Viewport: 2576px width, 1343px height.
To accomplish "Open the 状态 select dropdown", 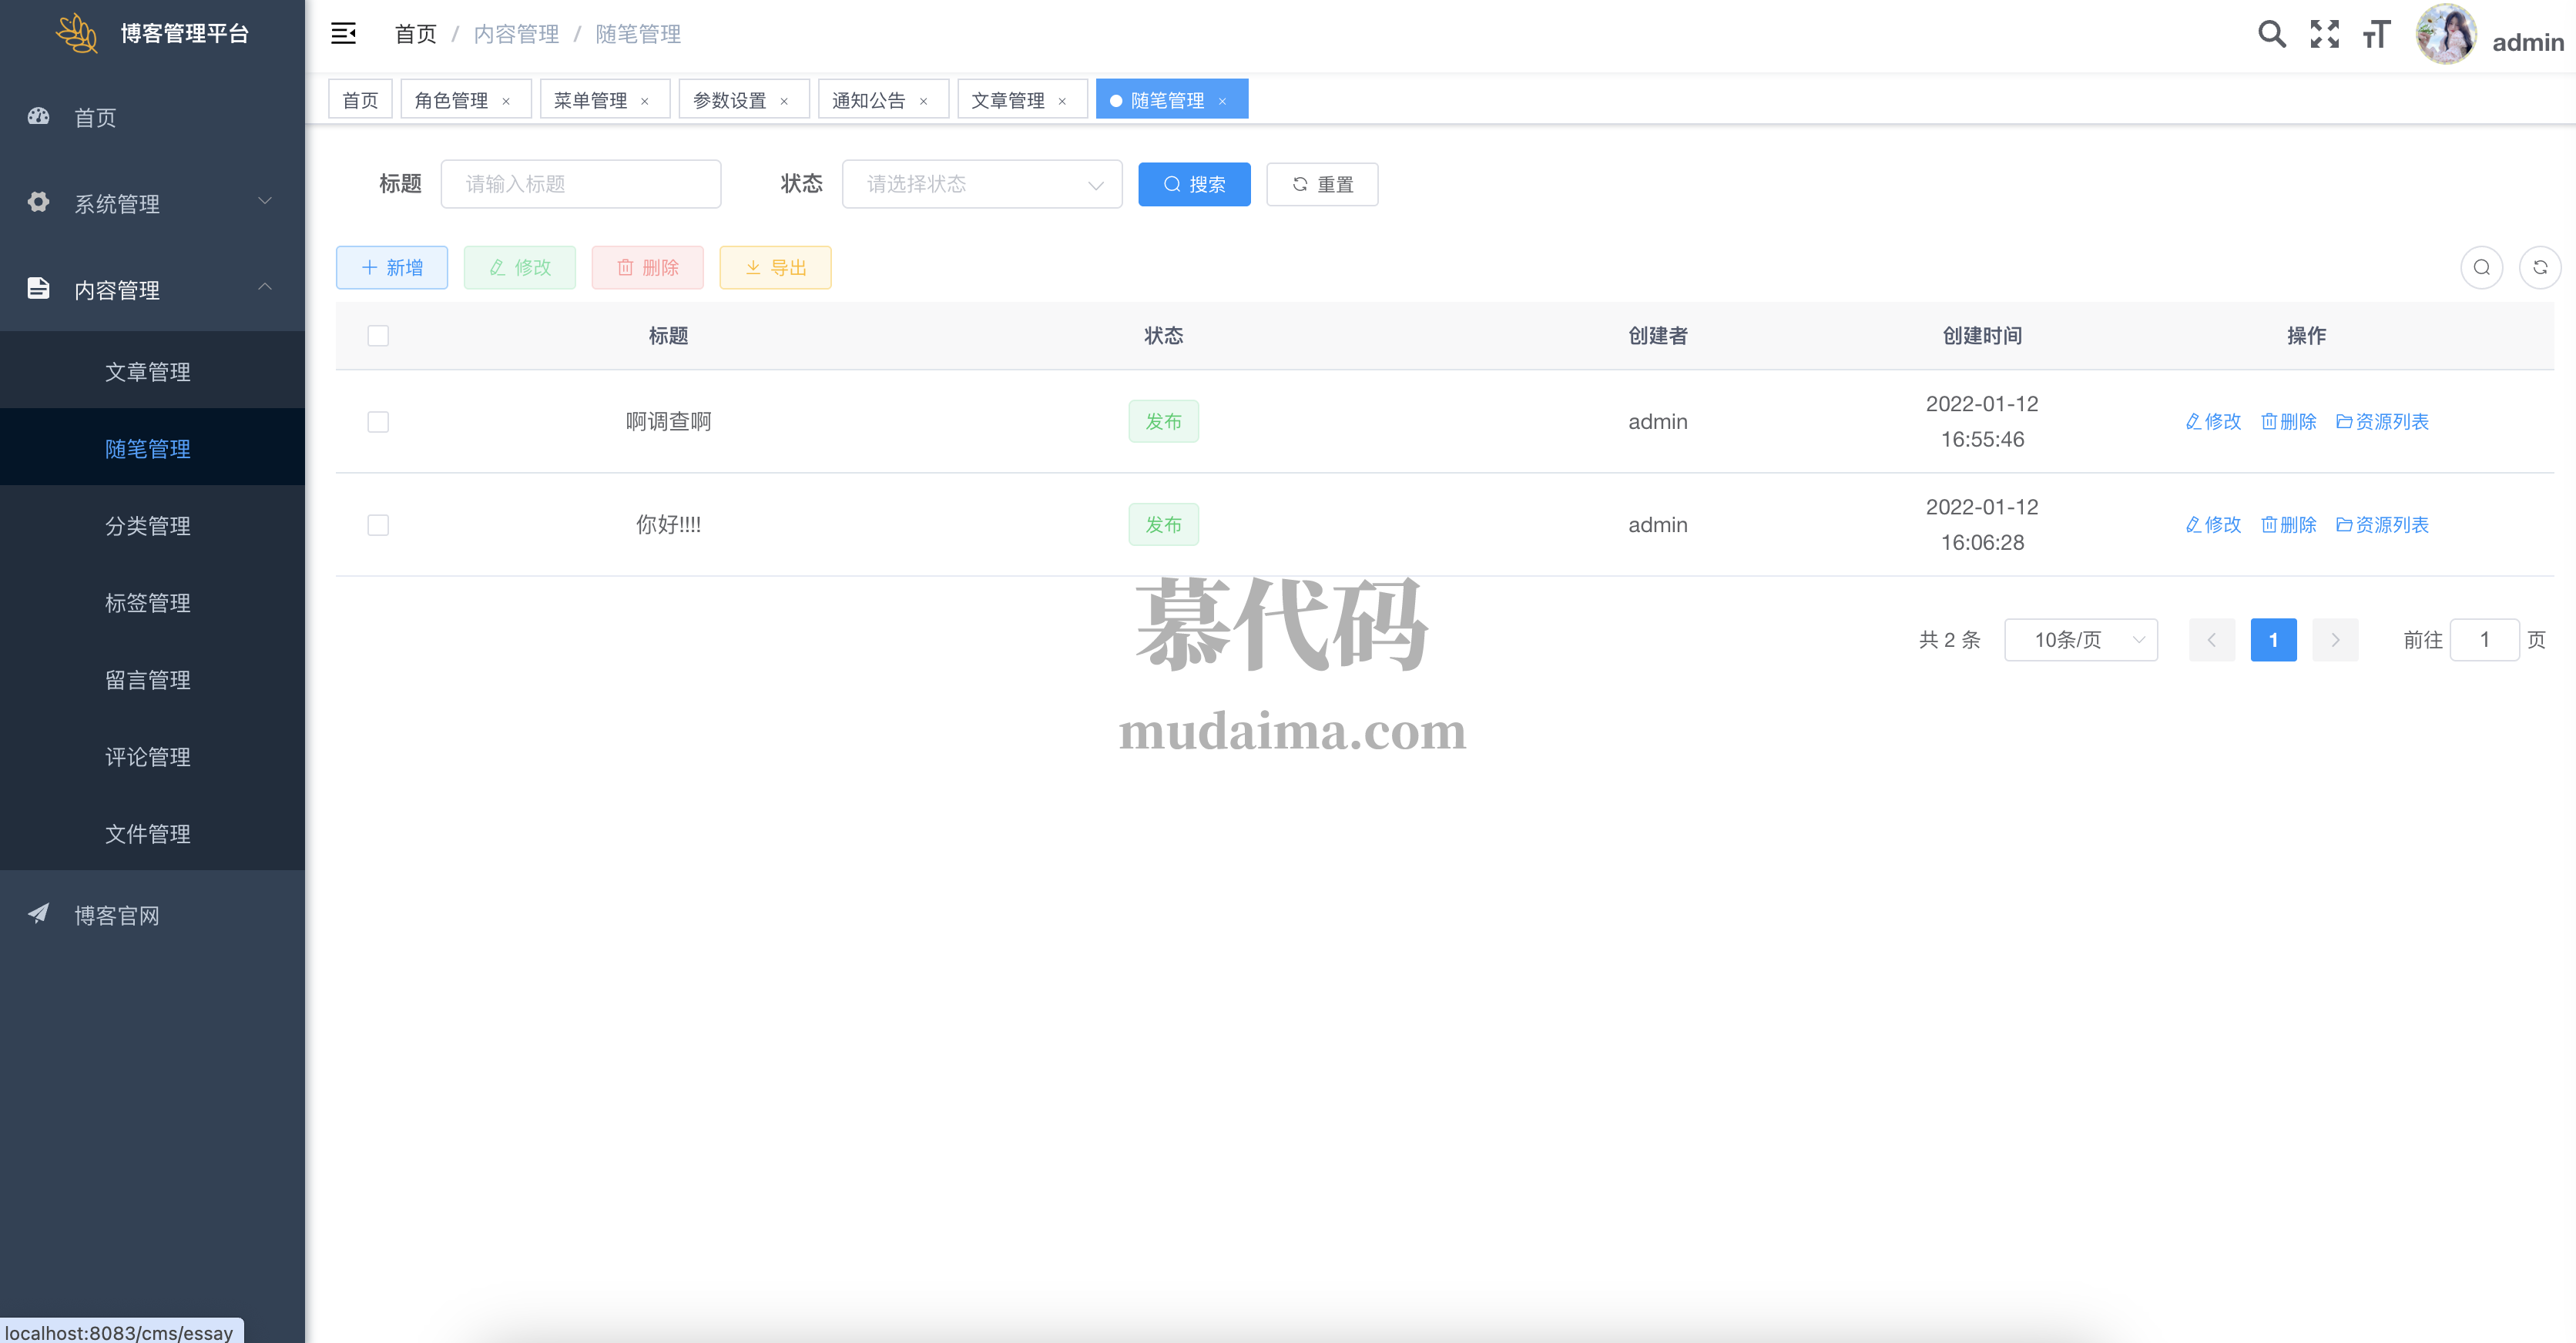I will point(981,184).
